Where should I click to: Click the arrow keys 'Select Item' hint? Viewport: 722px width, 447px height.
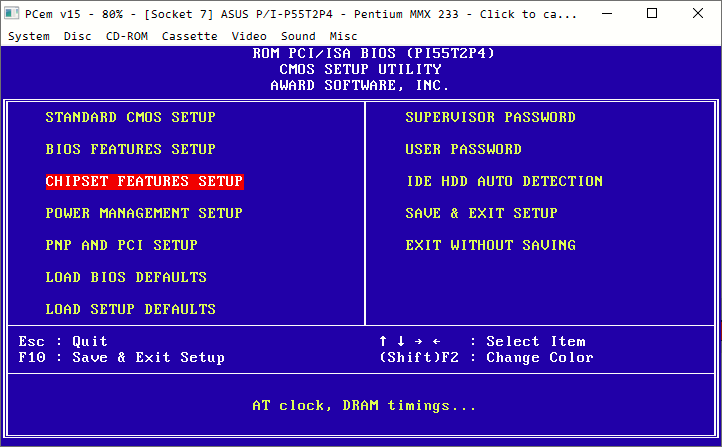coord(482,341)
